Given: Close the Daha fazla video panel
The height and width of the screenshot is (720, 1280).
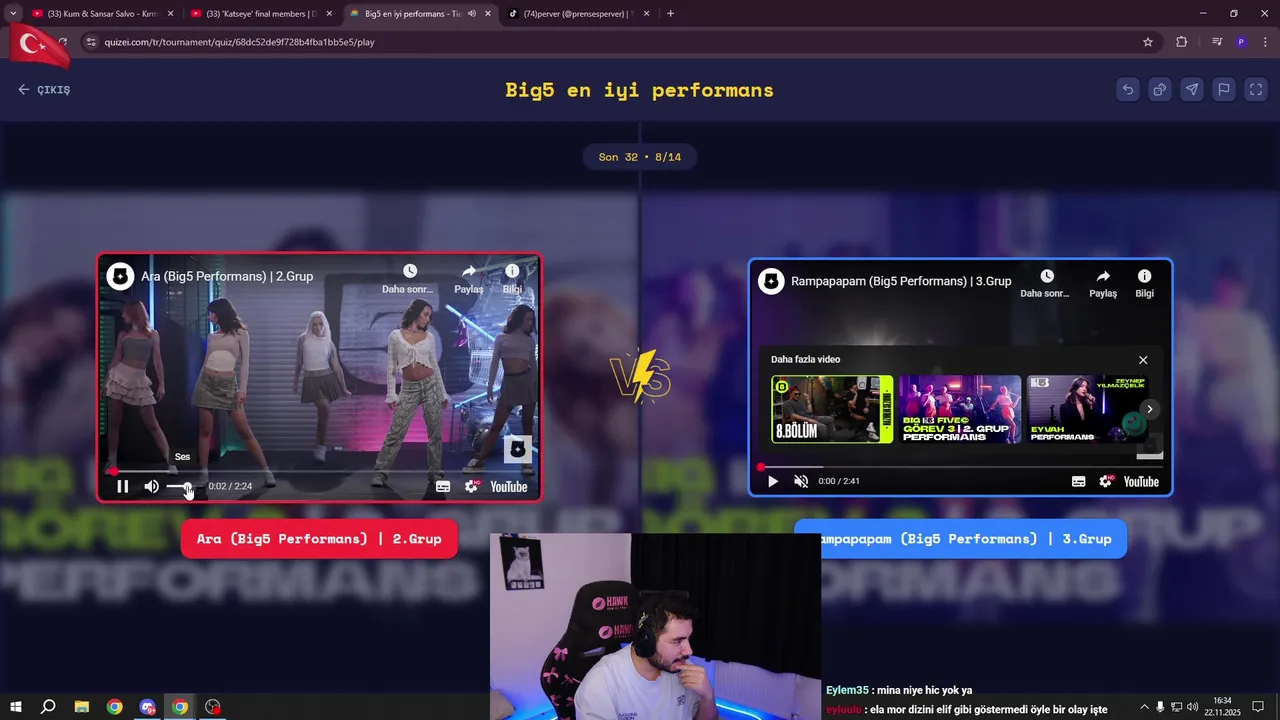Looking at the screenshot, I should click(1143, 360).
